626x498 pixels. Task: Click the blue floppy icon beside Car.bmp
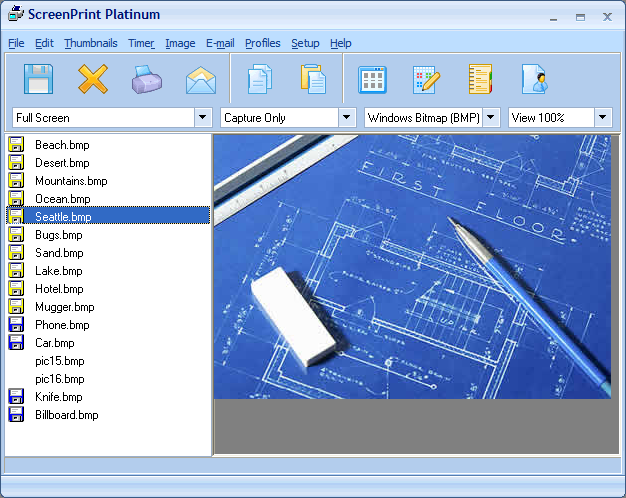16,343
